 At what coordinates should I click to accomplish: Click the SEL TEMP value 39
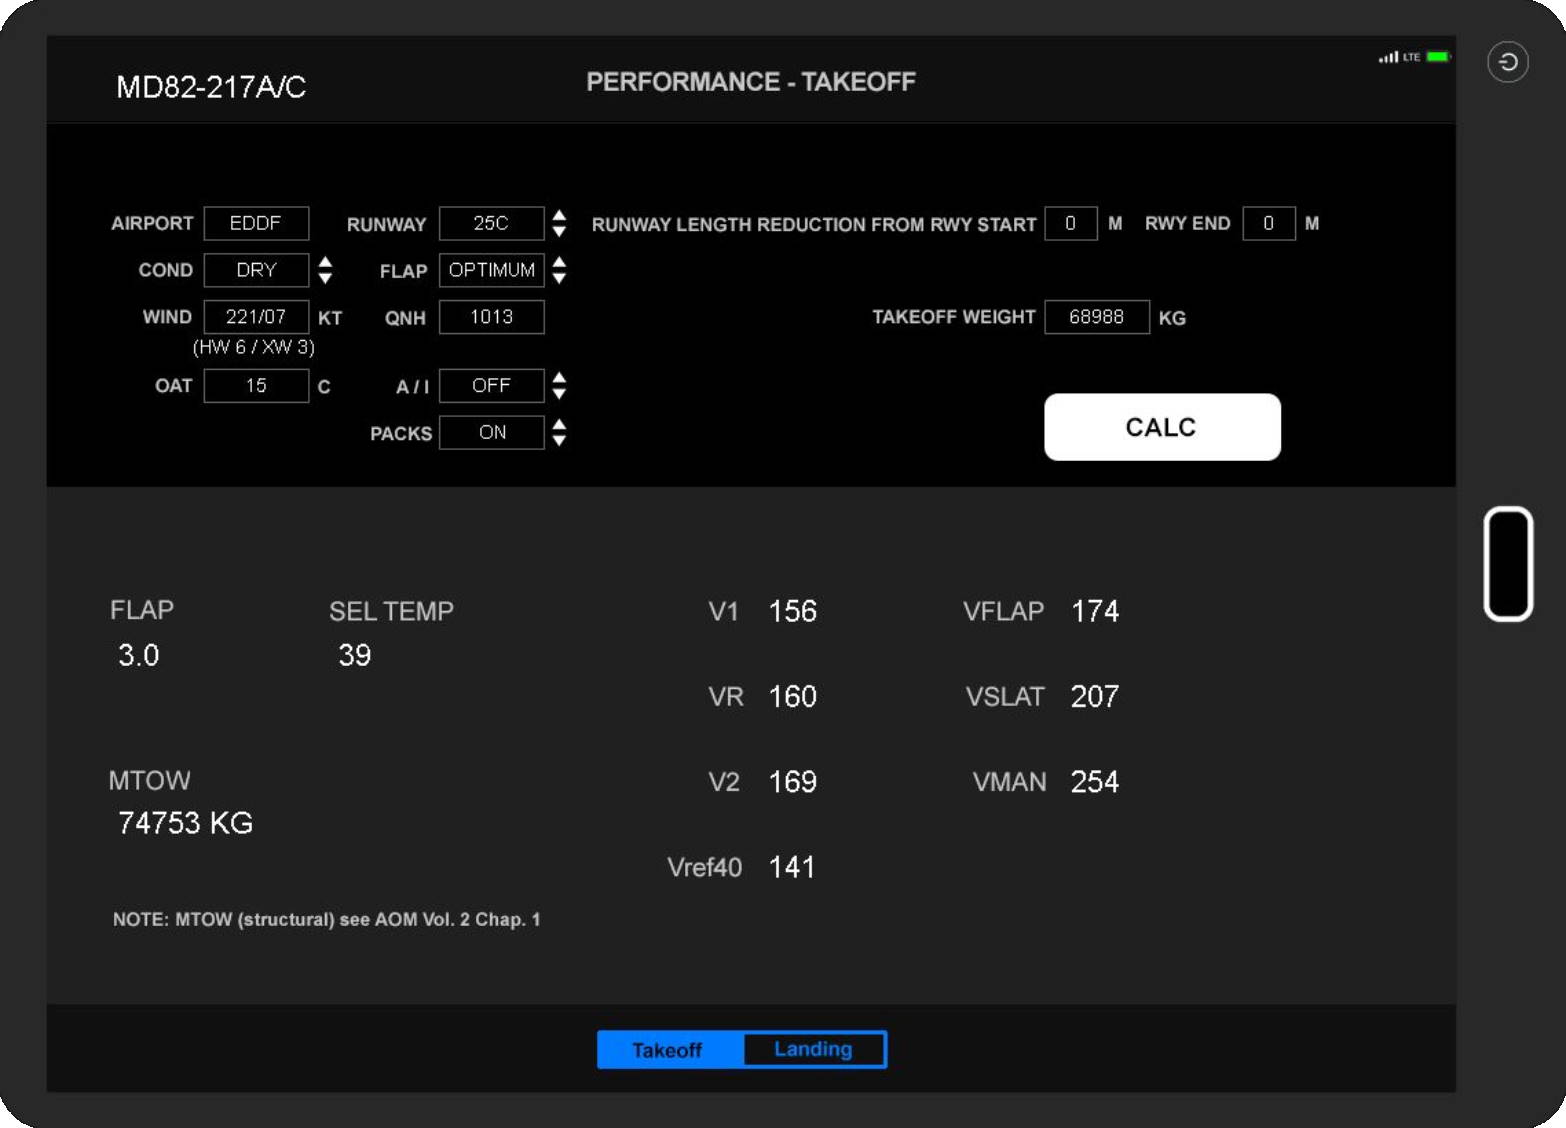354,655
